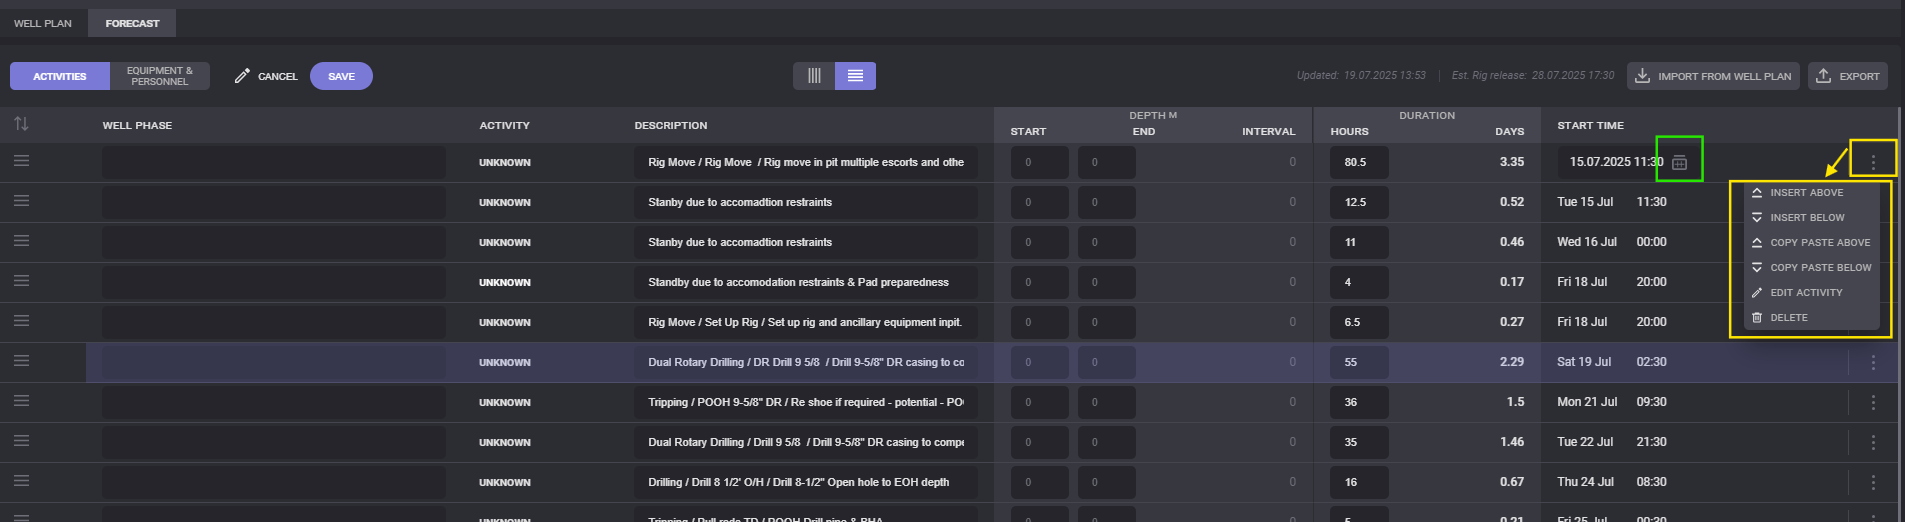Open calendar picker in Start Time field
Viewport: 1905px width, 522px height.
click(1679, 163)
